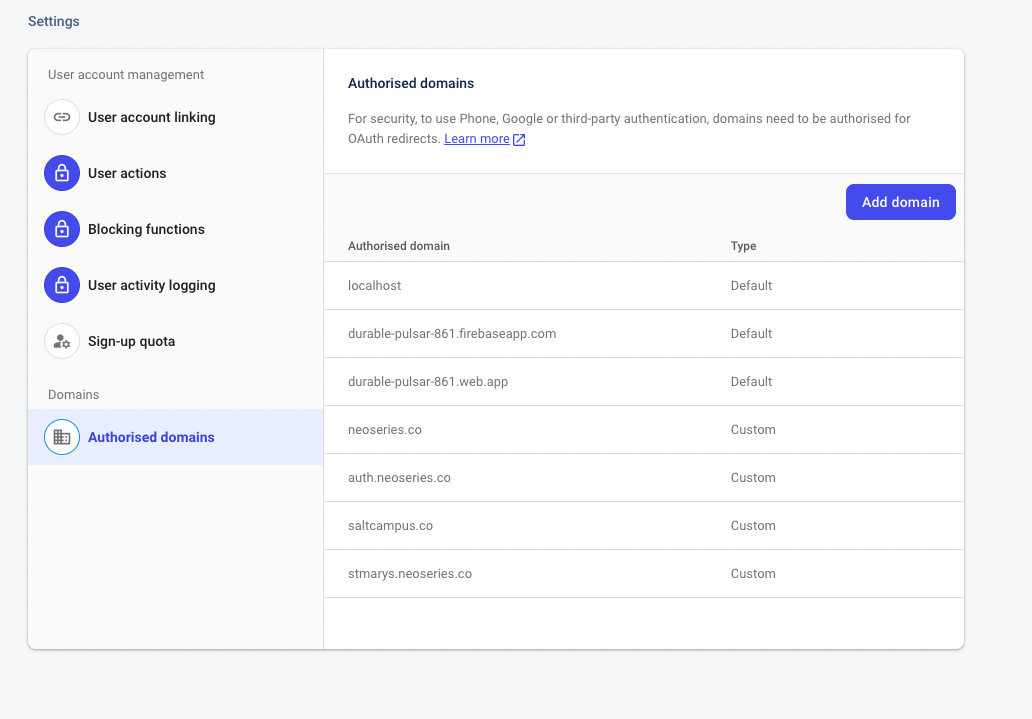Click Custom type of the neoseries.co row
This screenshot has height=719, width=1032.
(753, 430)
